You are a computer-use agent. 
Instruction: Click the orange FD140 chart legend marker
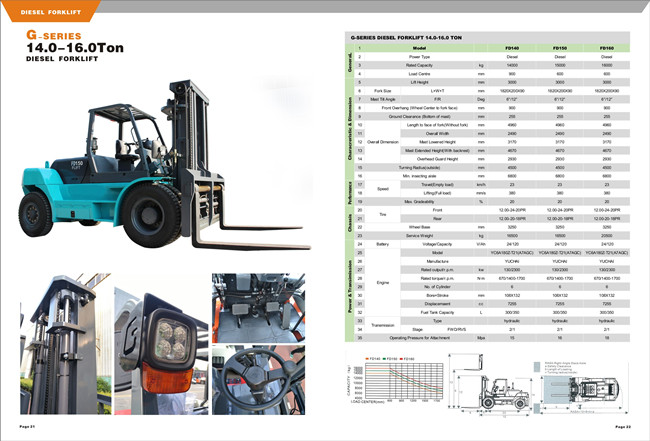tap(367, 359)
